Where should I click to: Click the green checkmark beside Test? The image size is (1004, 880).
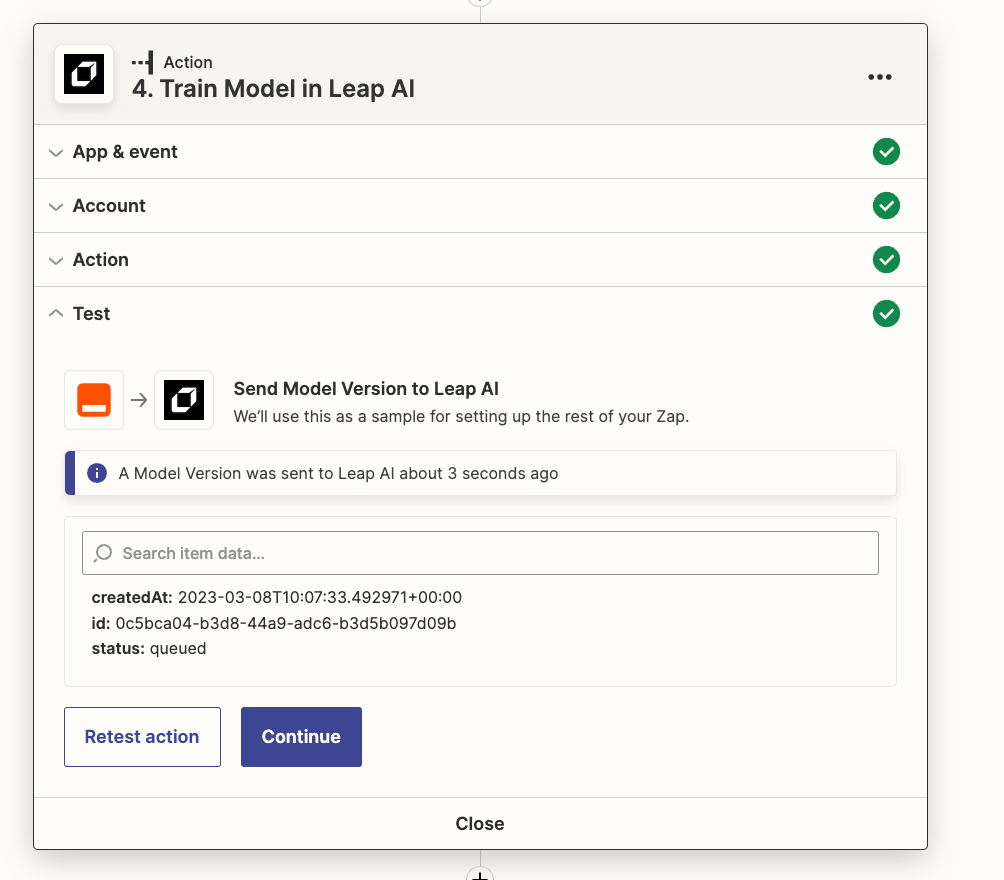886,314
